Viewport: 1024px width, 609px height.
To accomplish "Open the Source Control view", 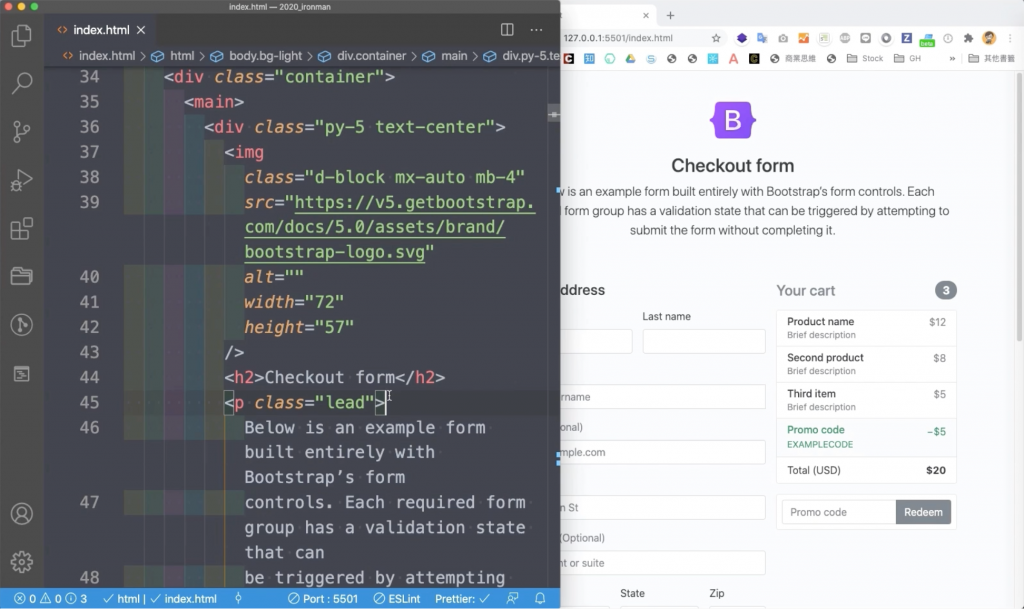I will pos(22,131).
